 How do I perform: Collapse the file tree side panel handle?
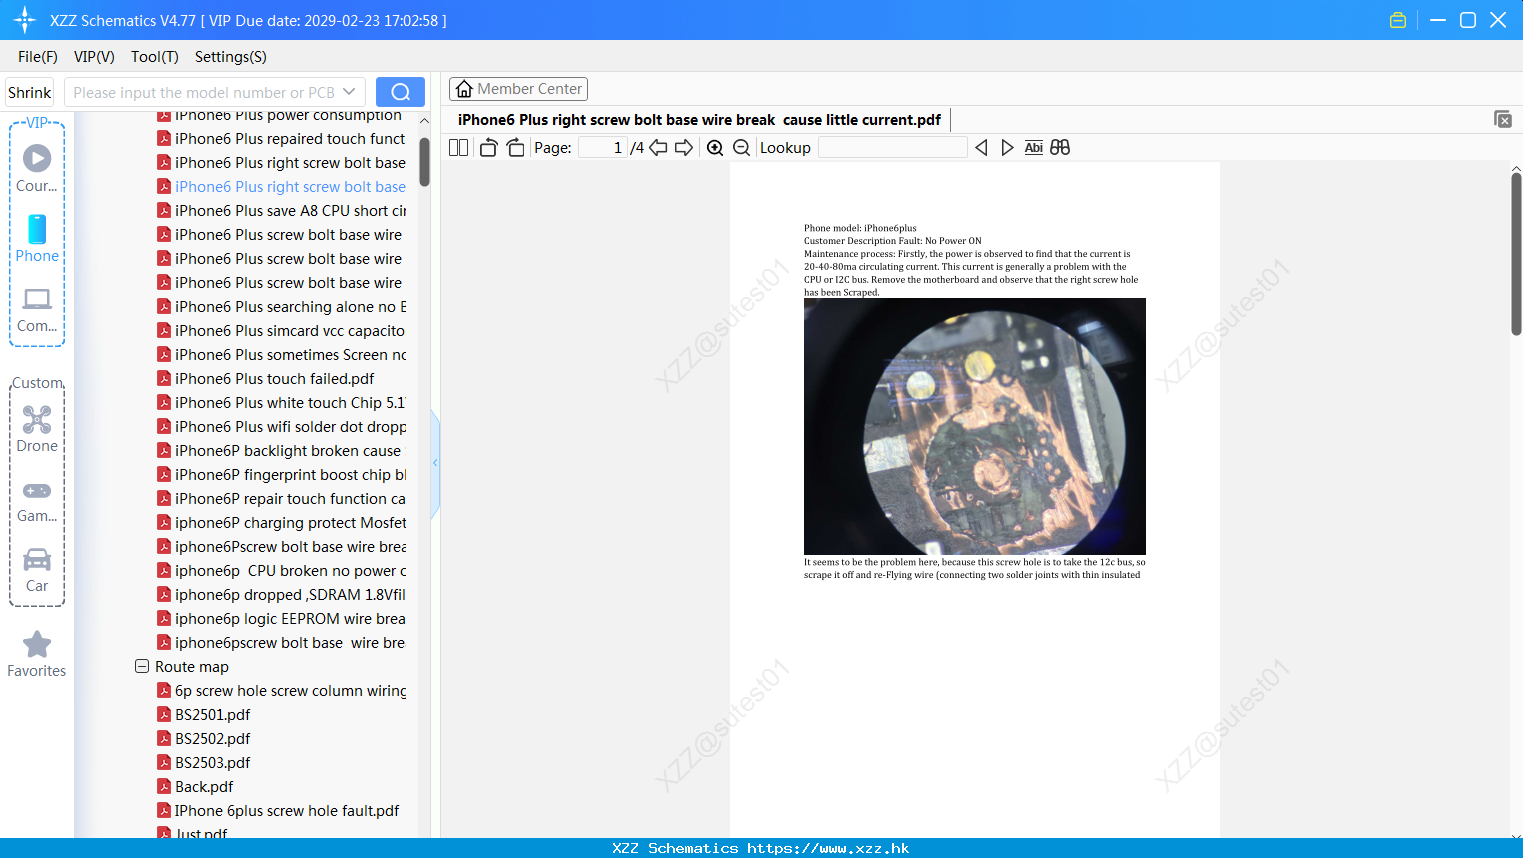(x=435, y=463)
